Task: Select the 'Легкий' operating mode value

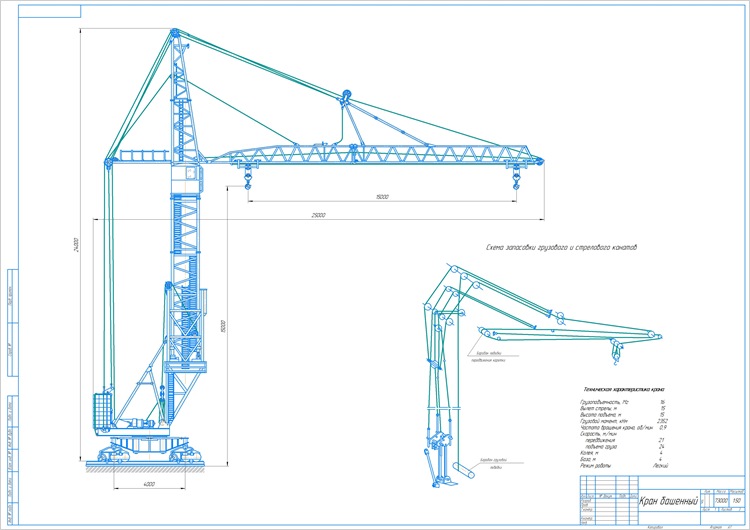Action: click(x=660, y=465)
